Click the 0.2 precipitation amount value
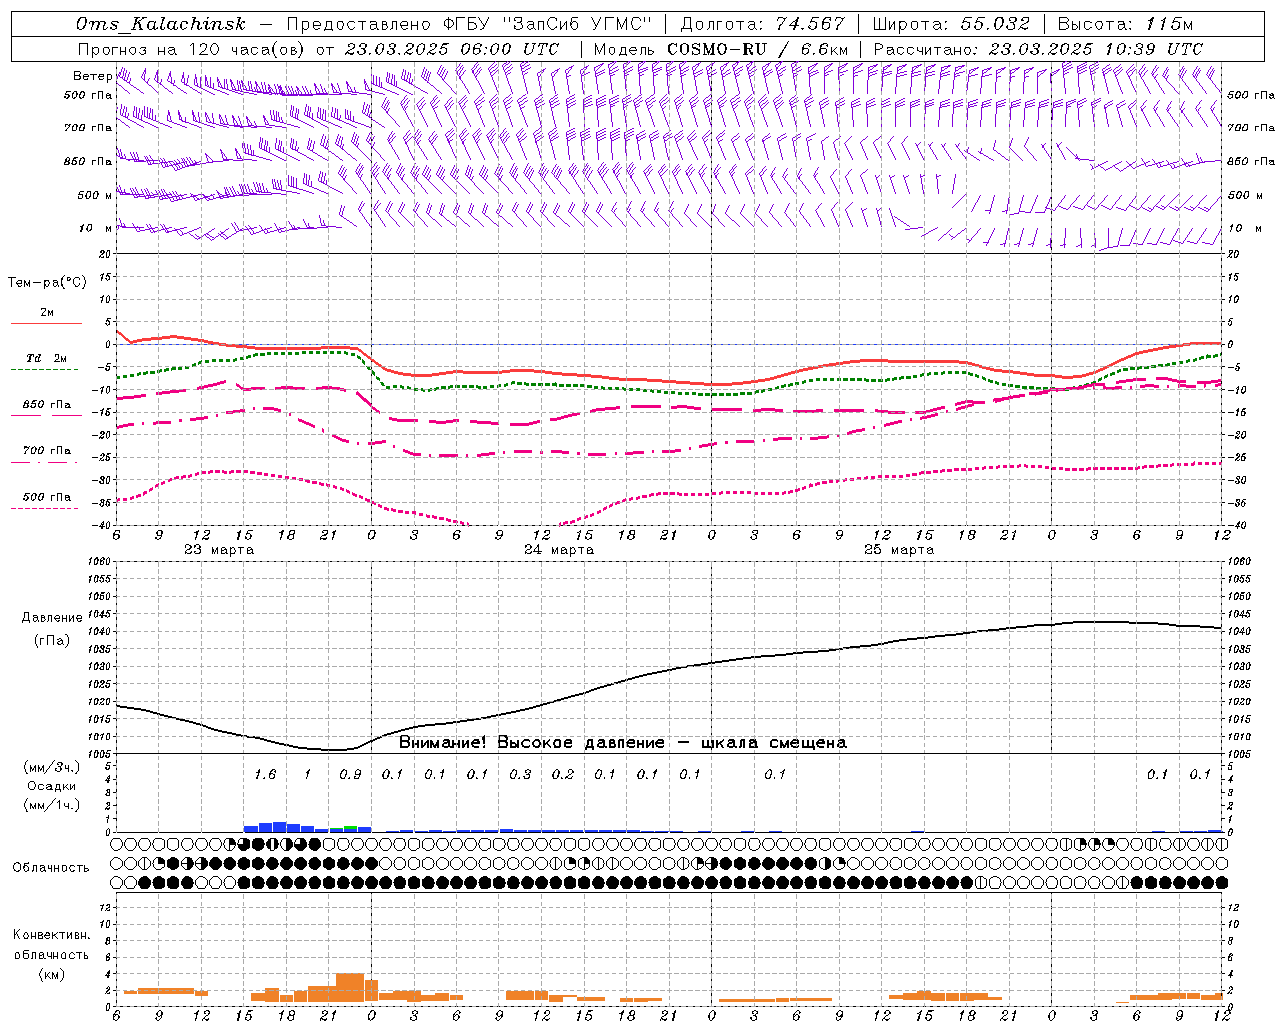Image resolution: width=1280 pixels, height=1024 pixels. point(563,774)
